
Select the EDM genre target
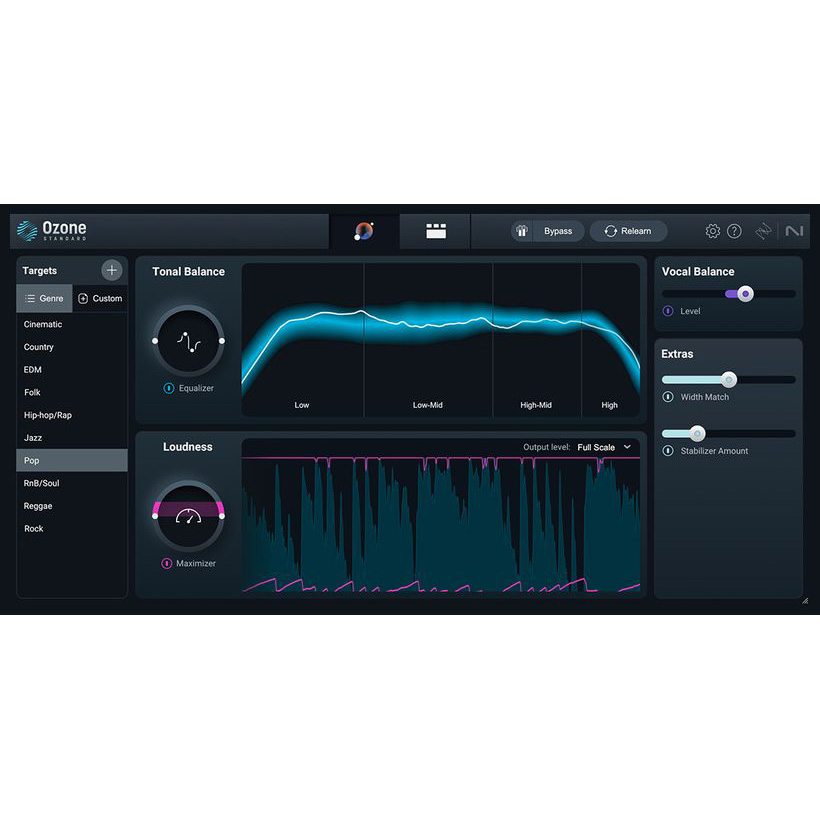[72, 370]
